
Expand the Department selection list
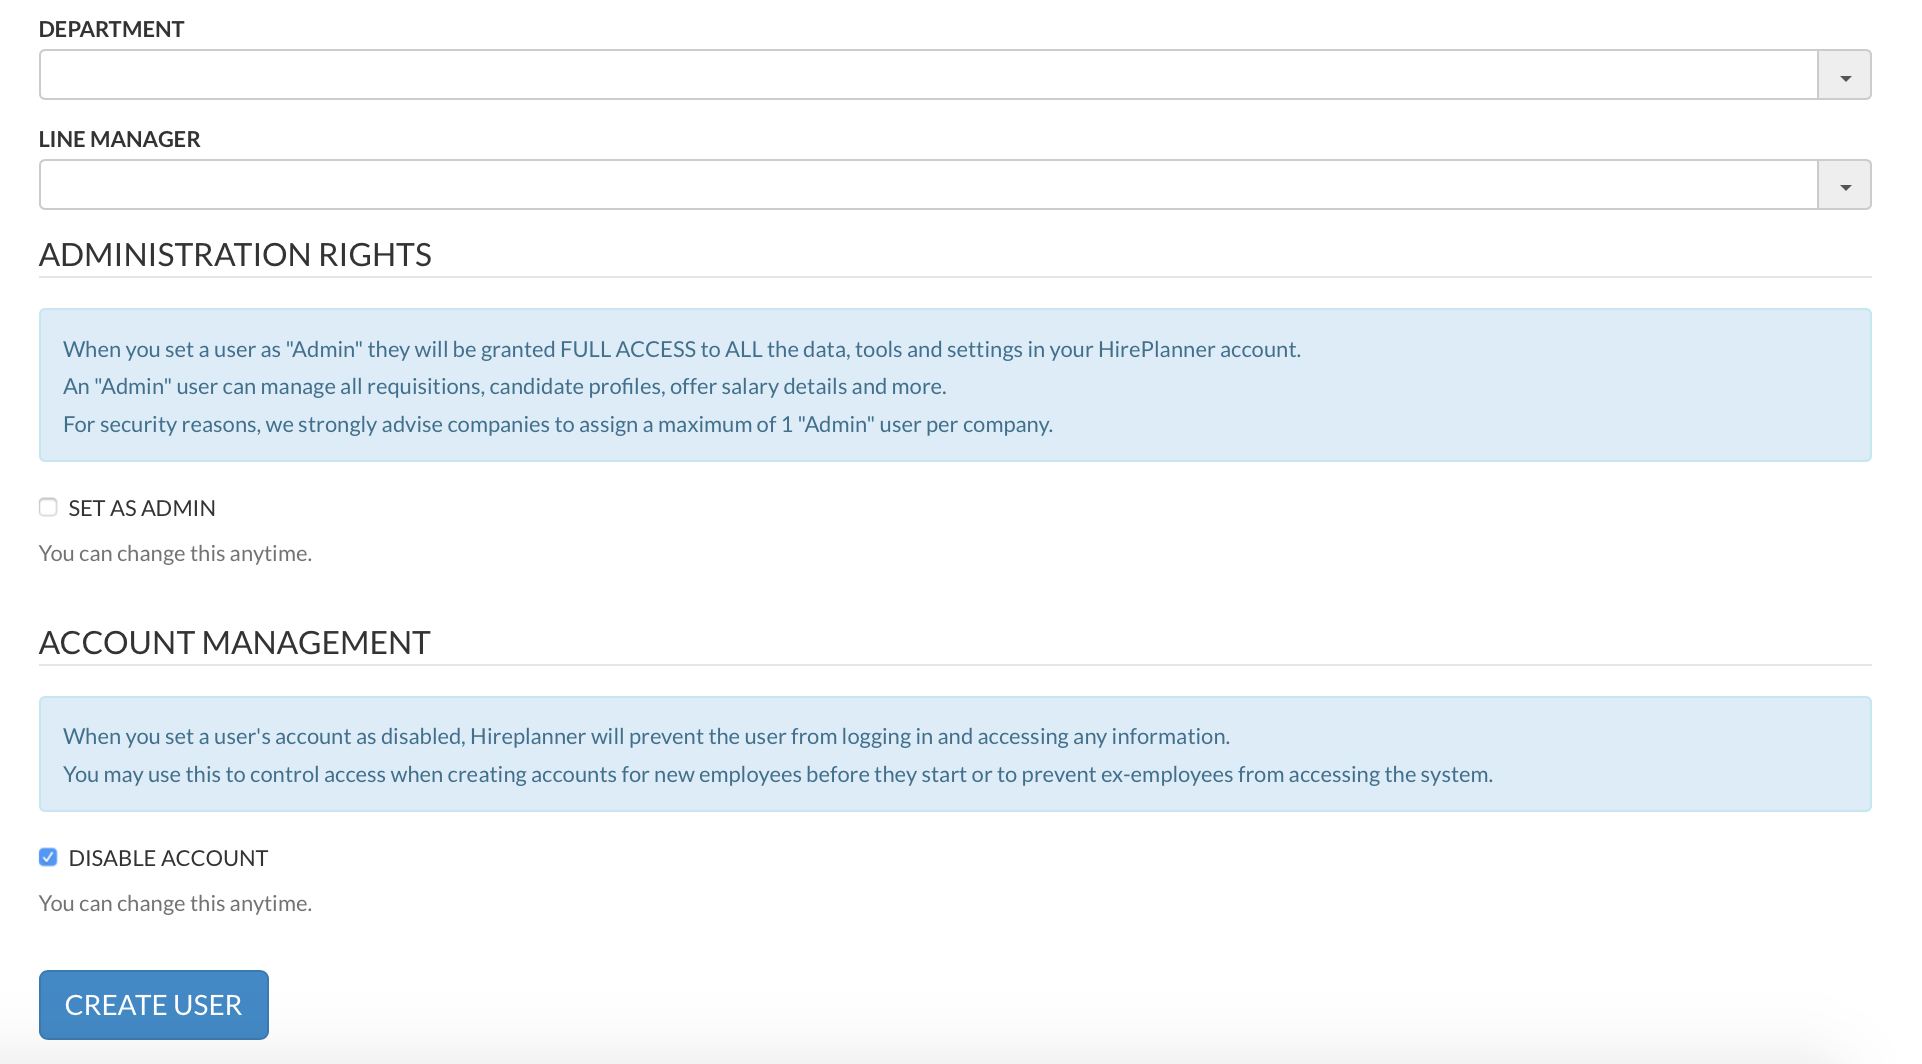tap(1843, 74)
